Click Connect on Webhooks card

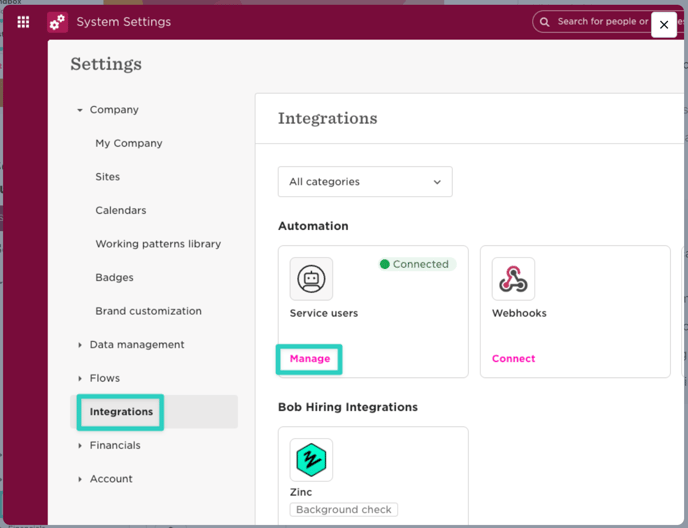point(513,359)
